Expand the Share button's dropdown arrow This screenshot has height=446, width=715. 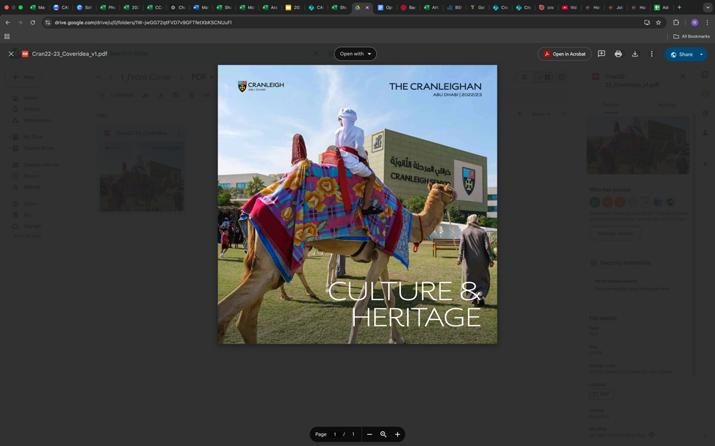pos(702,54)
